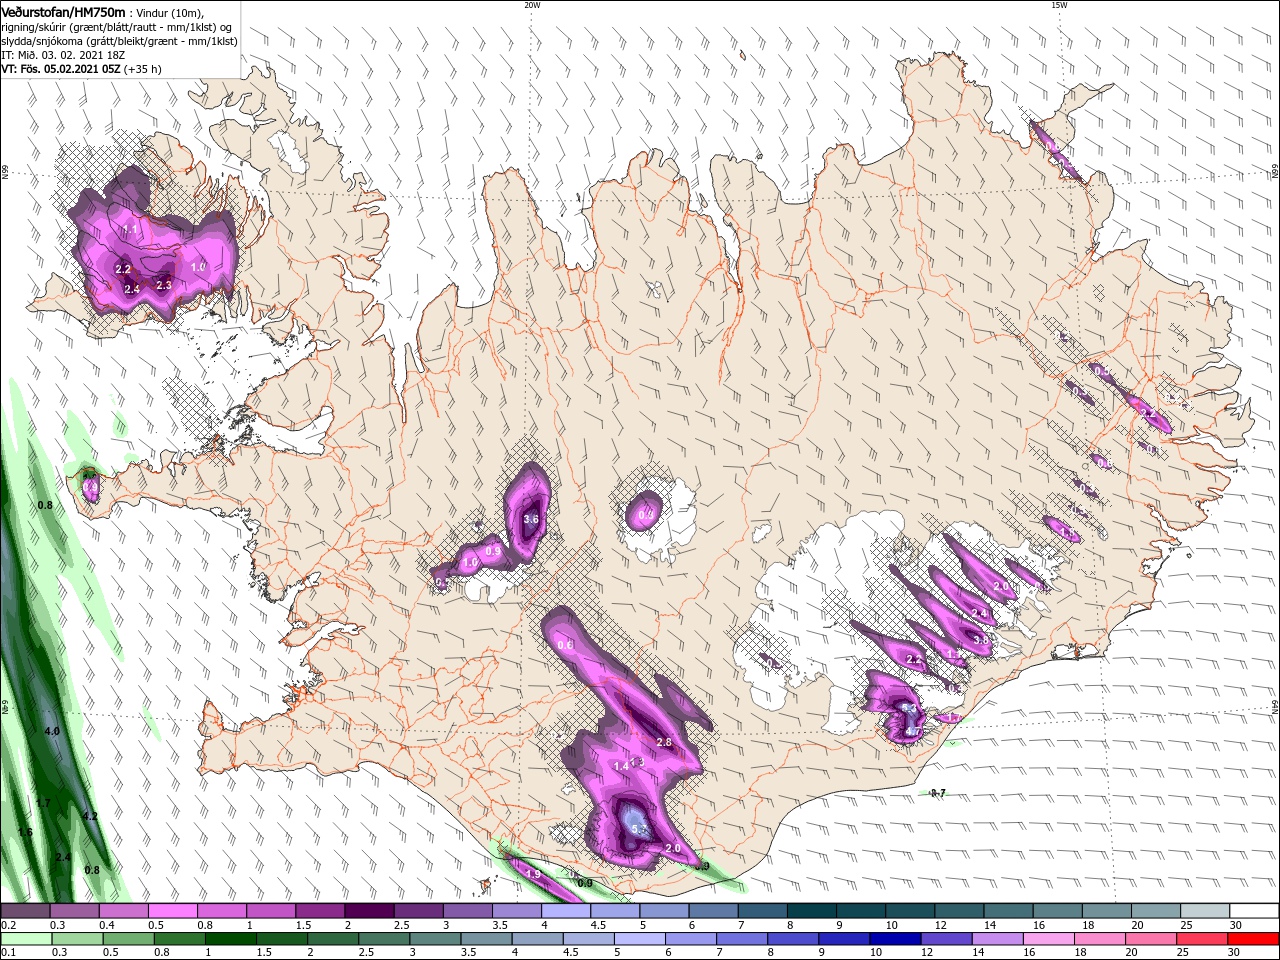
Task: Click the '0.2' label in the snow legend
Action: click(9, 925)
